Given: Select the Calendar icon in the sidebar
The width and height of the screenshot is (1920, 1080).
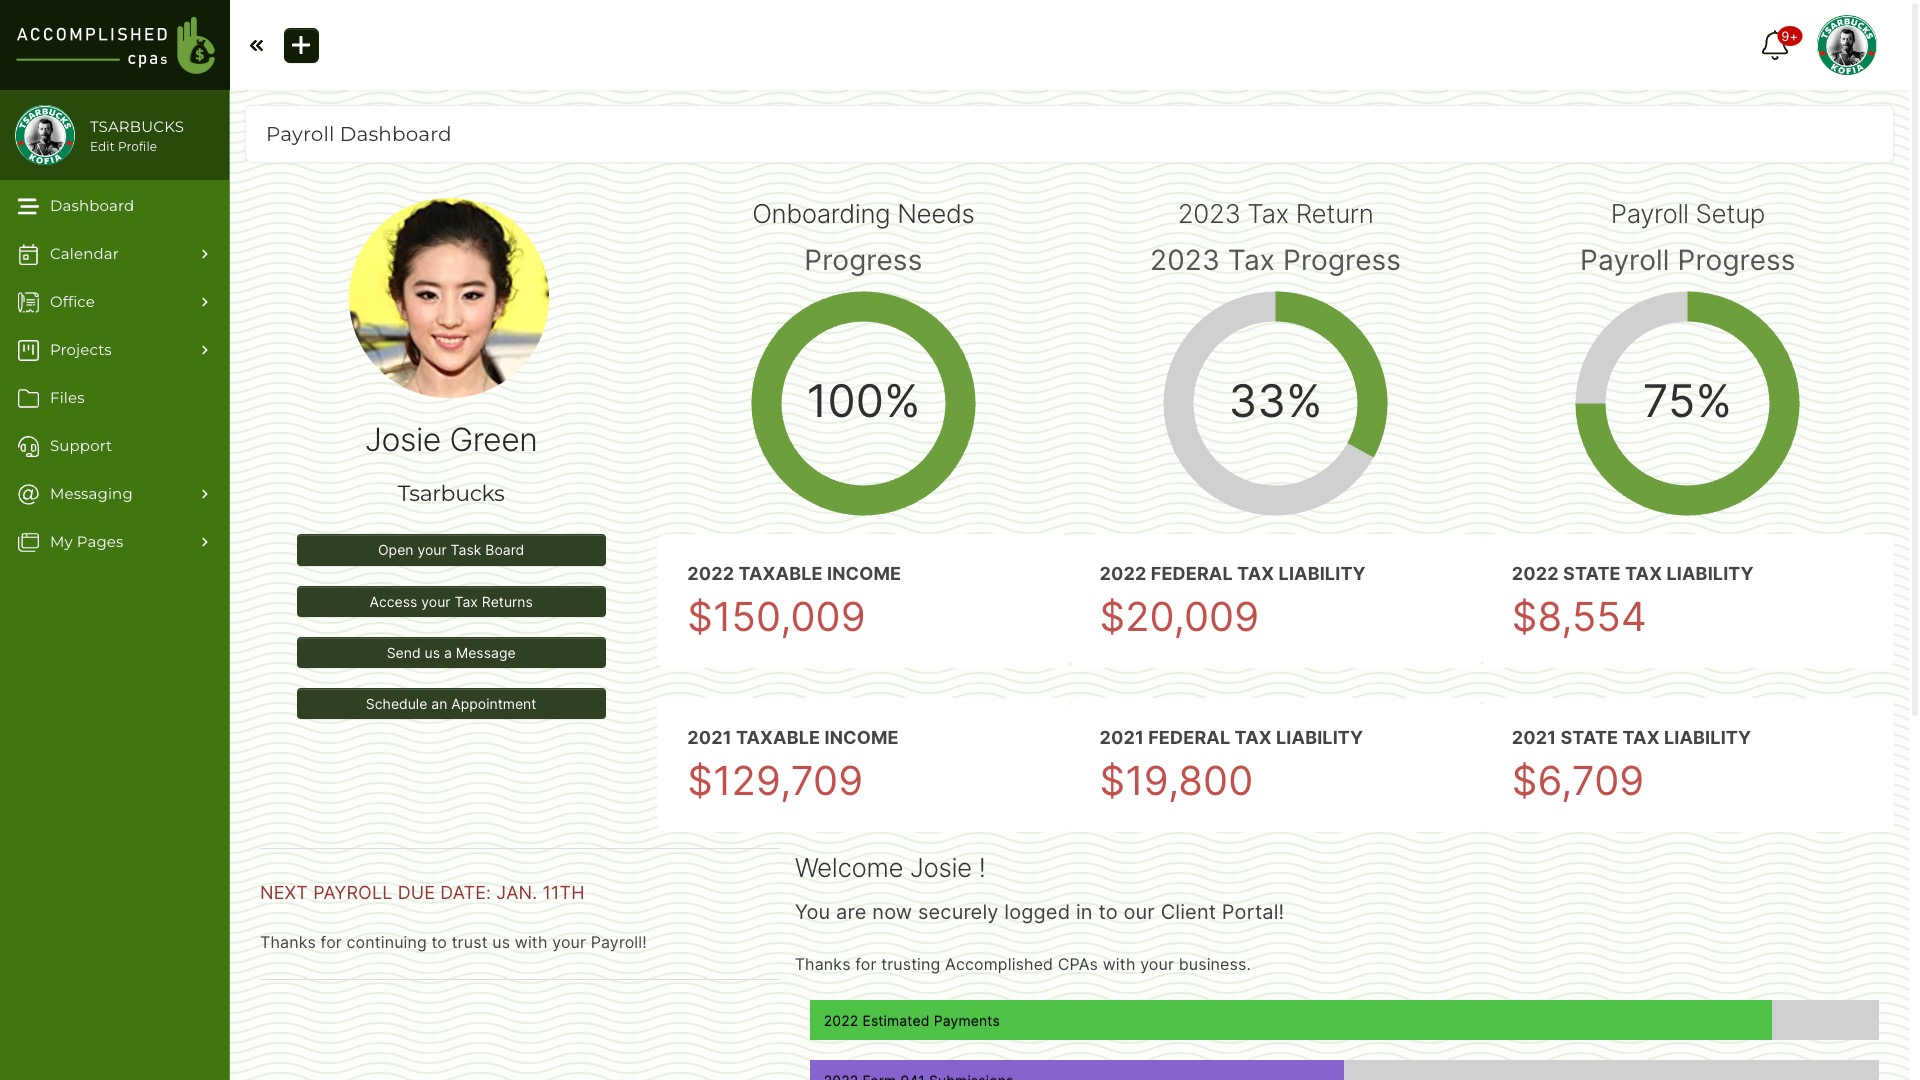Looking at the screenshot, I should [27, 254].
